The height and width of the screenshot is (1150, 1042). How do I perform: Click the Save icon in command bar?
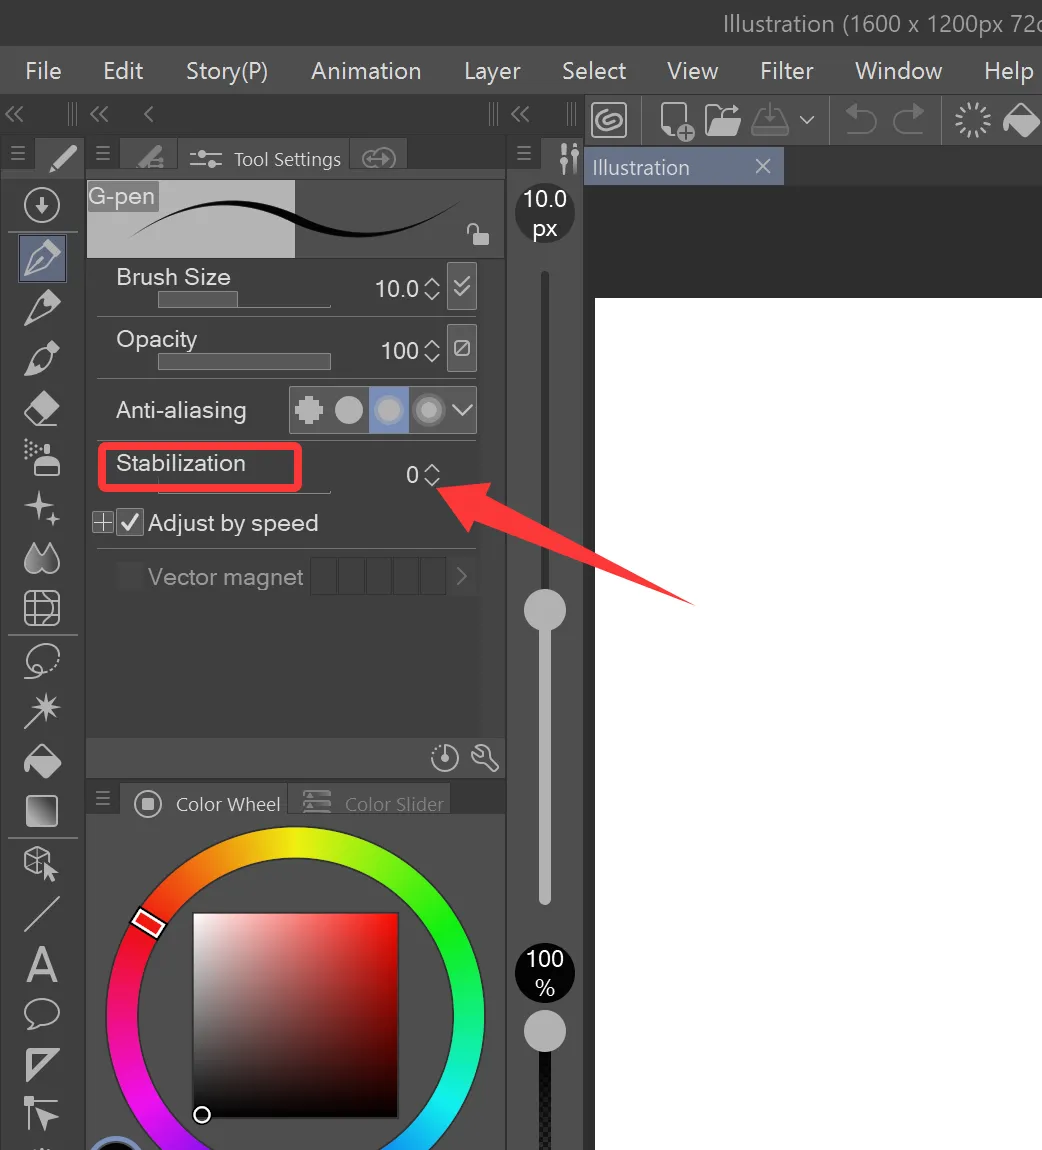click(769, 120)
